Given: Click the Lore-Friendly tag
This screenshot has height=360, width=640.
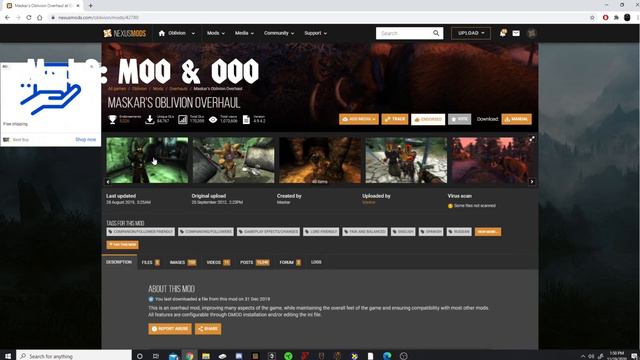Looking at the screenshot, I should coord(321,232).
